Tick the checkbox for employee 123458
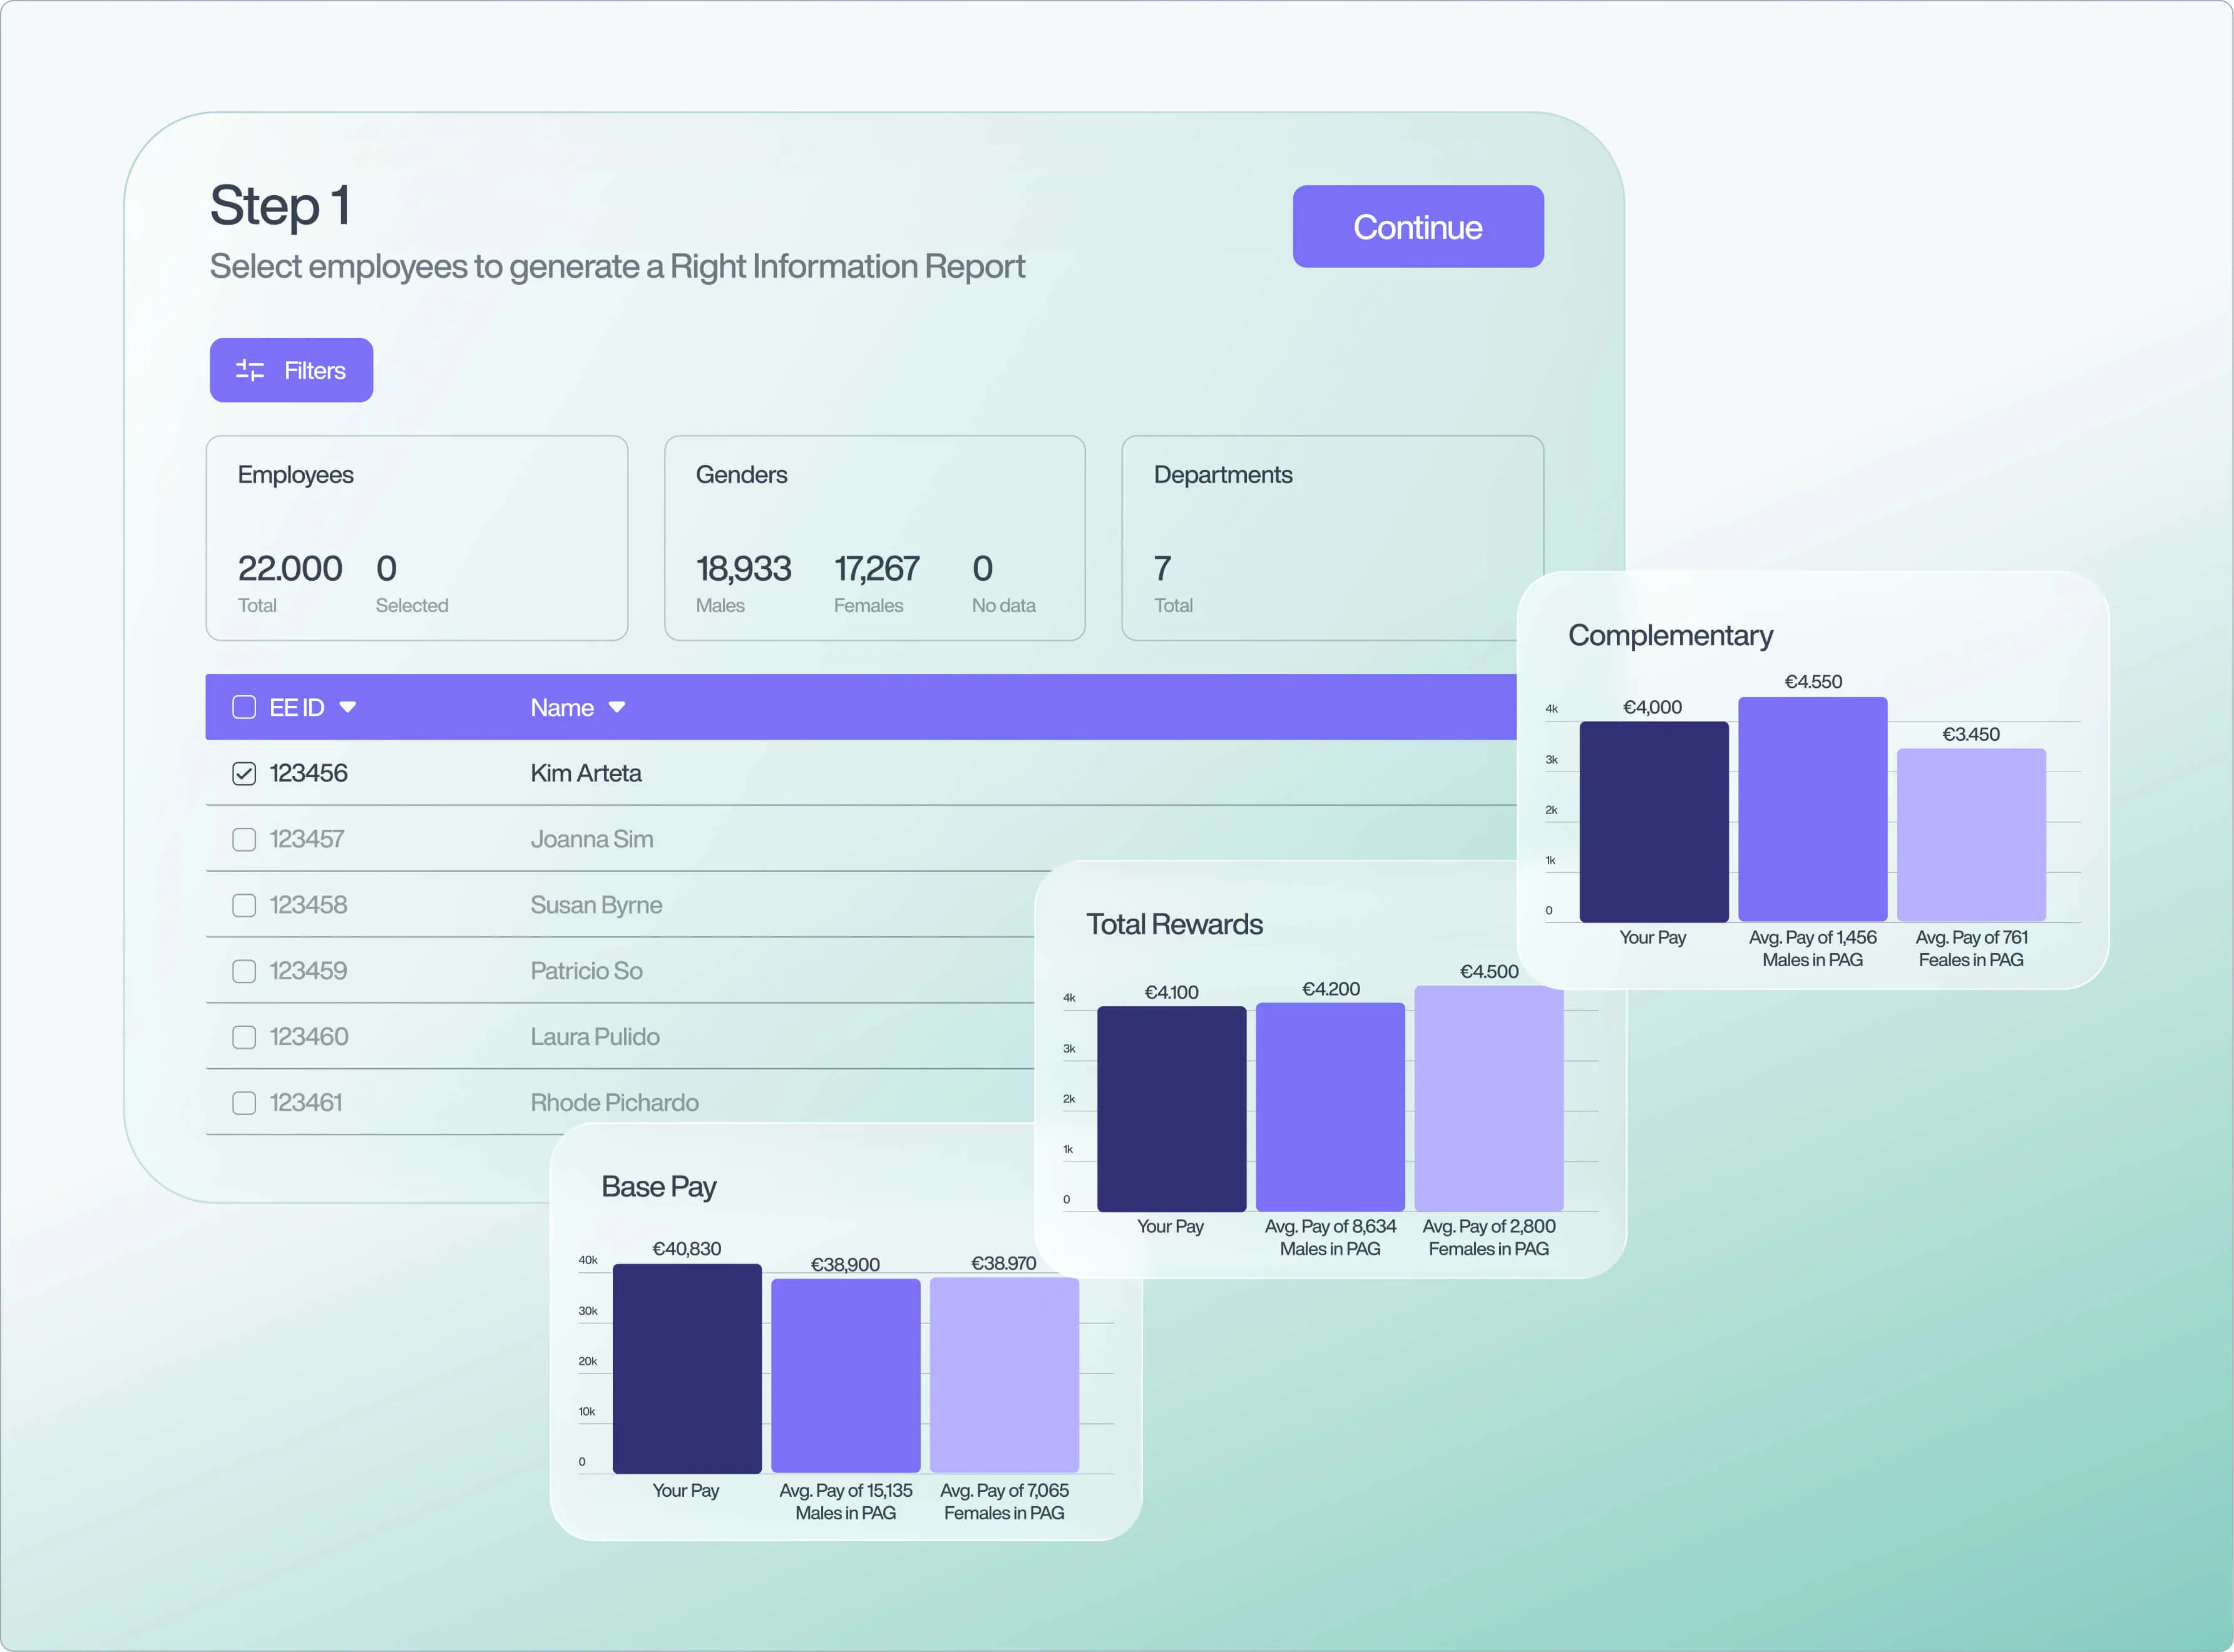Image resolution: width=2234 pixels, height=1652 pixels. pos(244,905)
